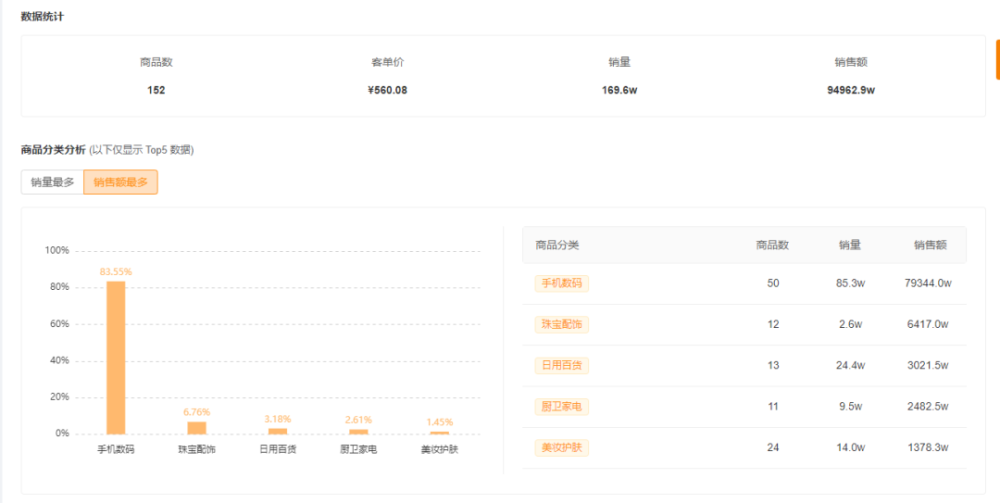
Task: Click the 商品分类分析 section heading
Action: (53, 150)
